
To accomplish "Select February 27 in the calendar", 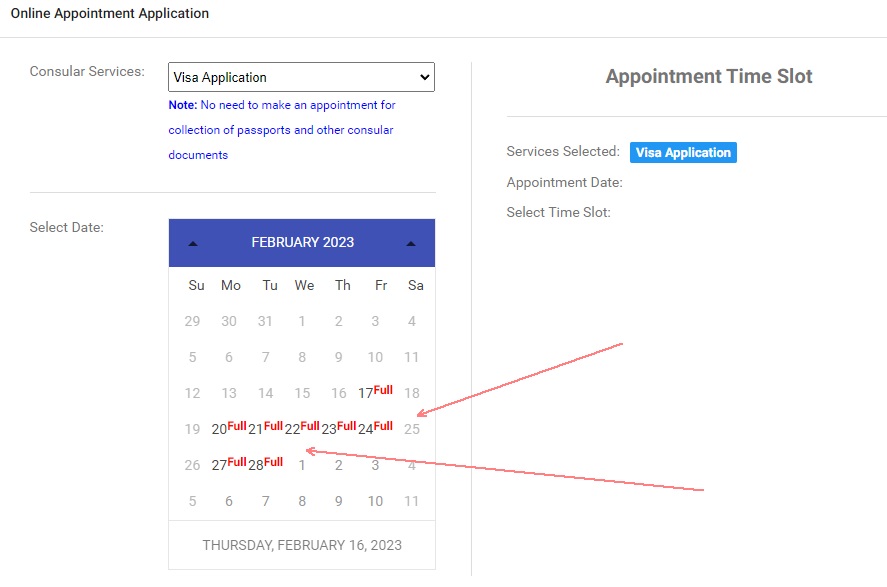I will tap(220, 465).
